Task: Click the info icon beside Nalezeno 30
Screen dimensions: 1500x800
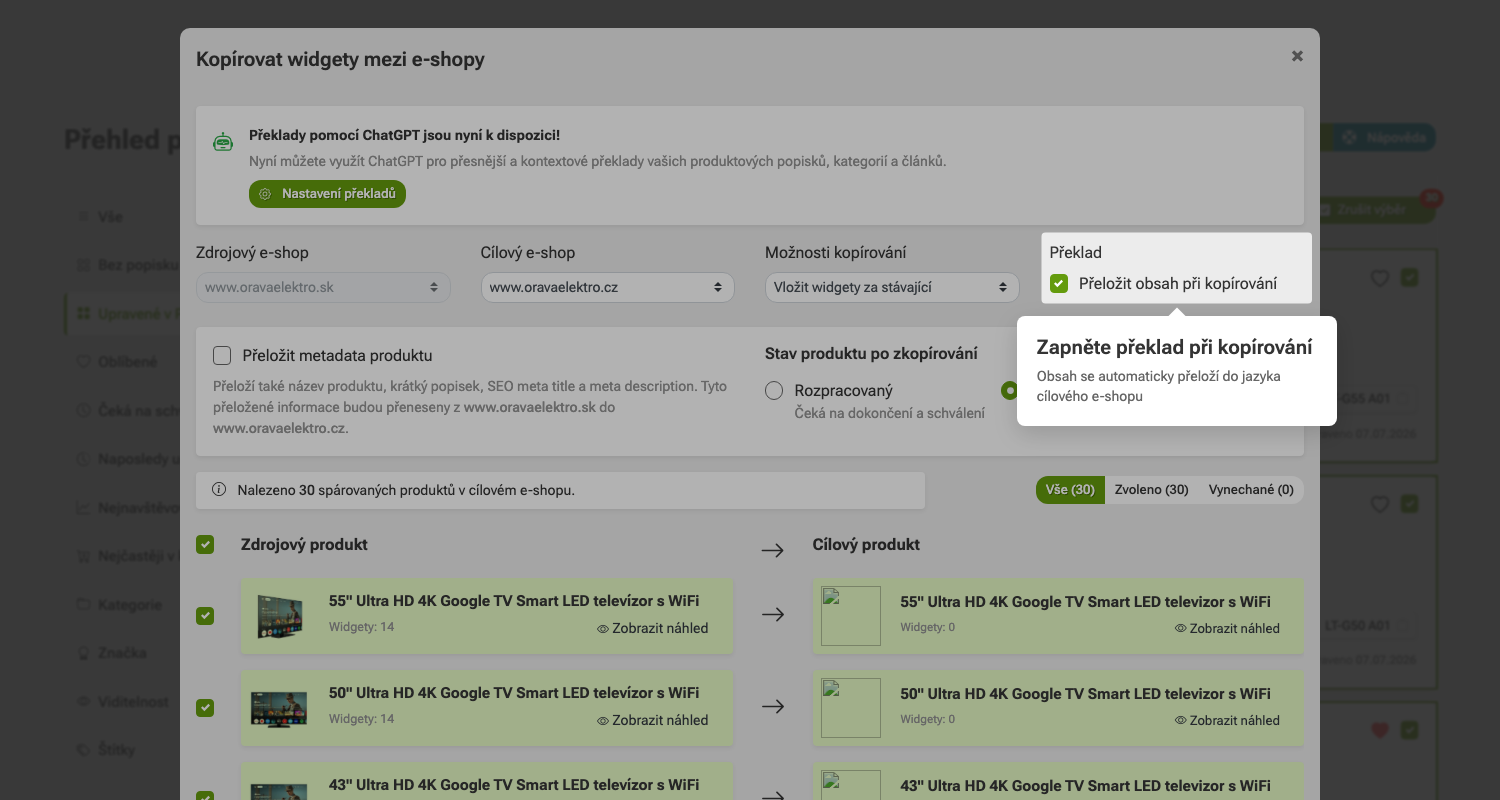Action: (x=219, y=490)
